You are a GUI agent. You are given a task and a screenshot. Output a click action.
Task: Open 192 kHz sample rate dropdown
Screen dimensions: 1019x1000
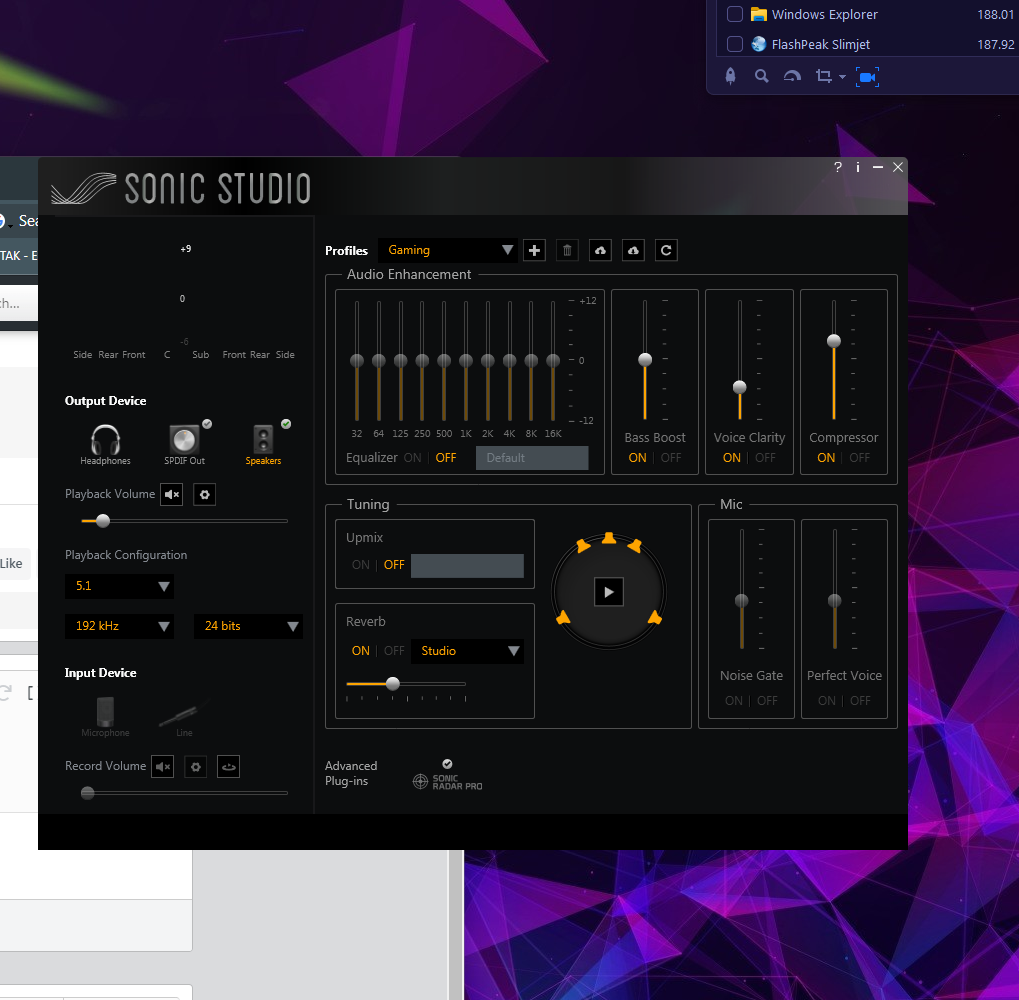pyautogui.click(x=119, y=626)
